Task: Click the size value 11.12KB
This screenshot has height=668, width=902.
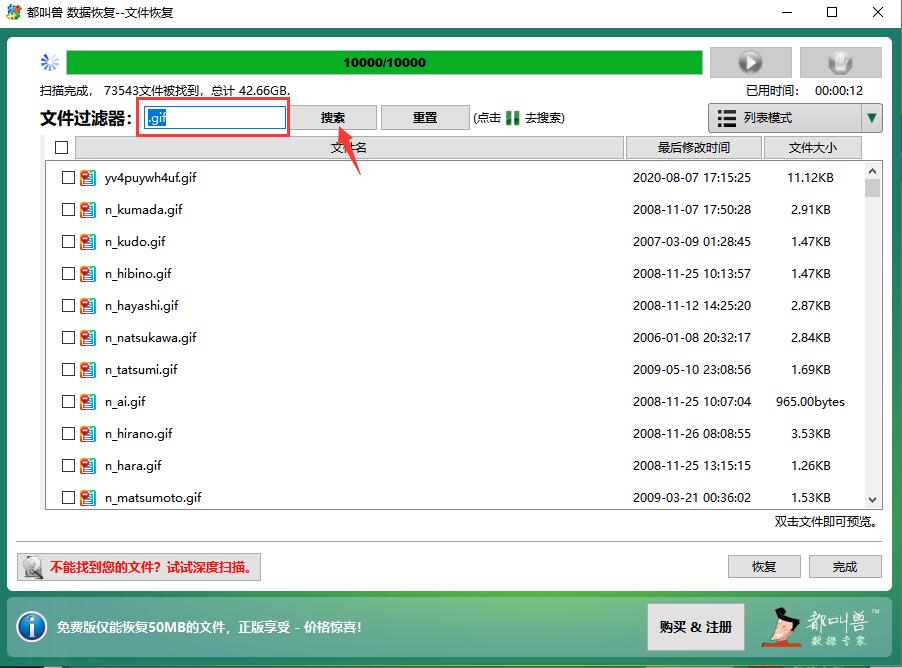Action: coord(810,178)
